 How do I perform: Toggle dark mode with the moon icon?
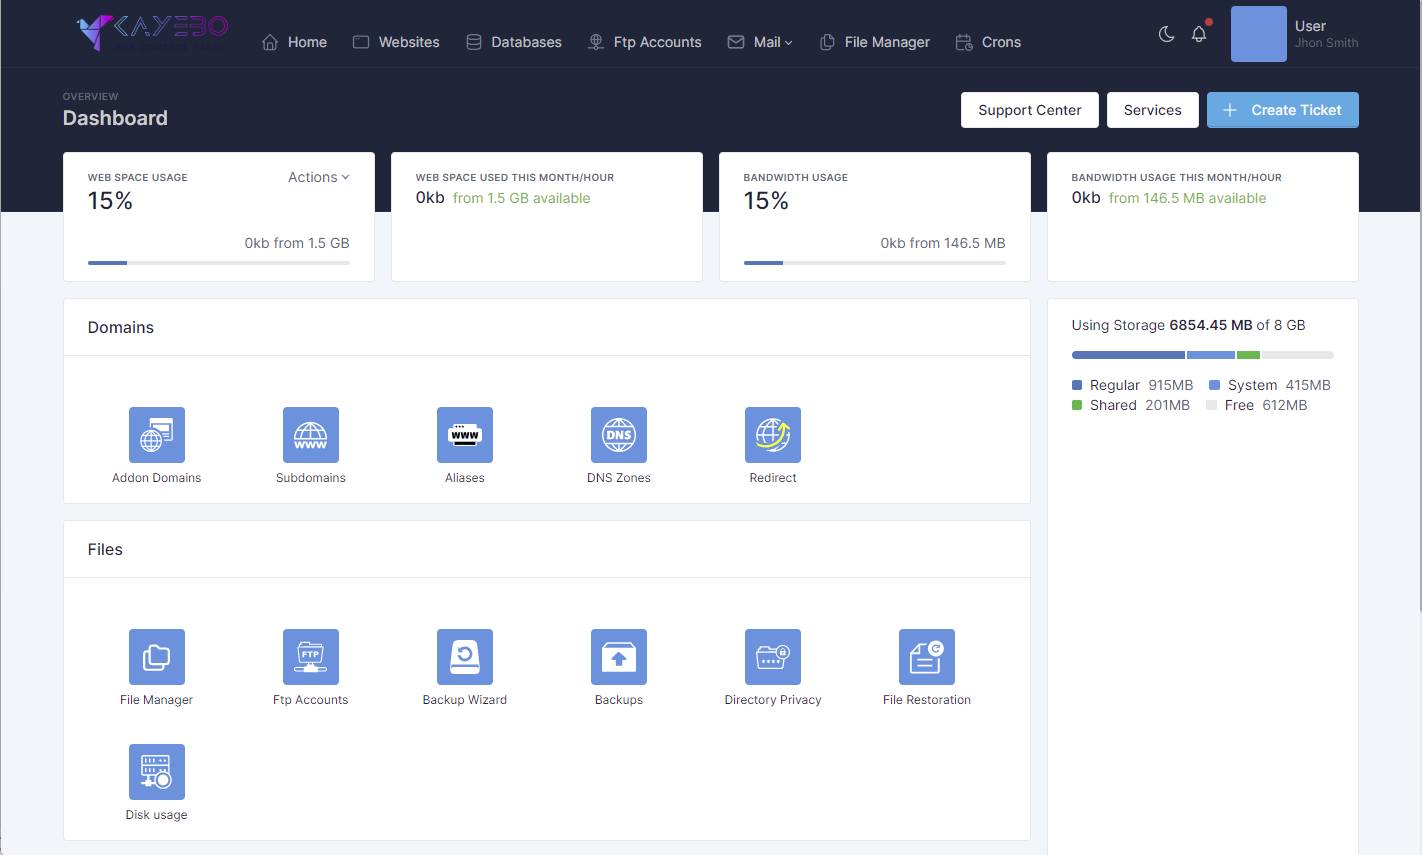[1166, 34]
